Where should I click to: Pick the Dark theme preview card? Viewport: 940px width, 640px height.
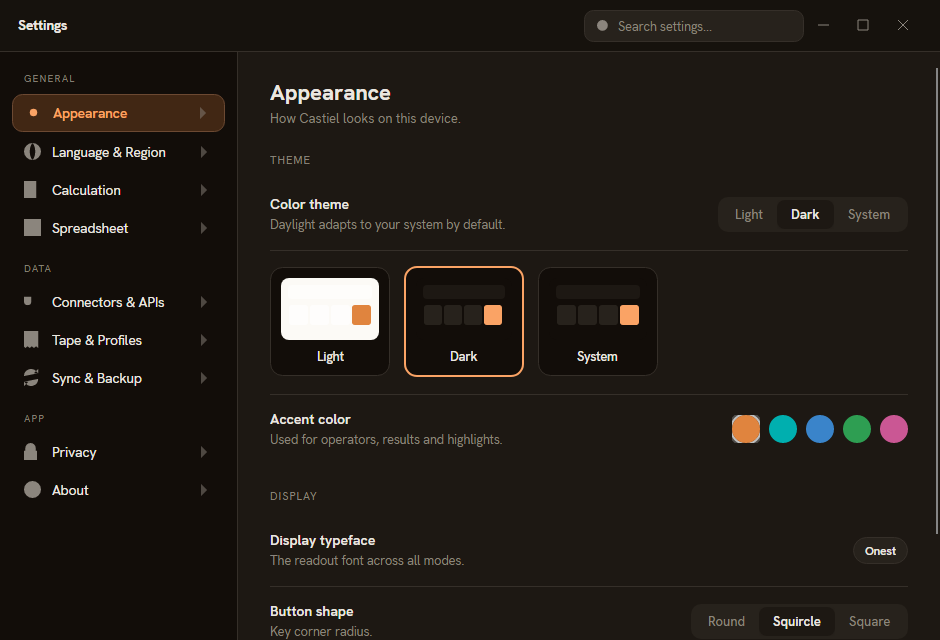coord(464,321)
